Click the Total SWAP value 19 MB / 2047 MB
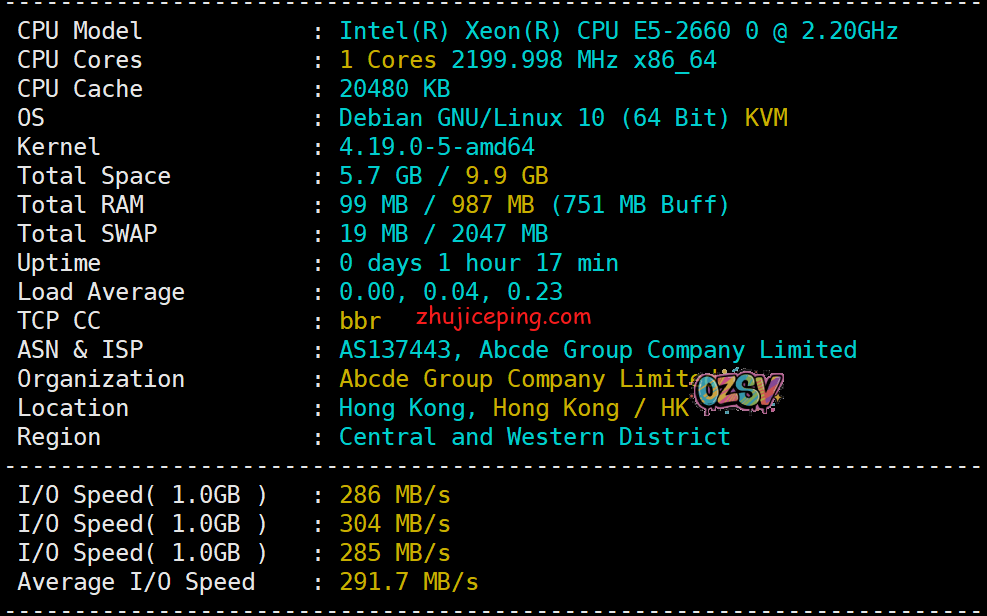The width and height of the screenshot is (987, 616). pyautogui.click(x=444, y=233)
